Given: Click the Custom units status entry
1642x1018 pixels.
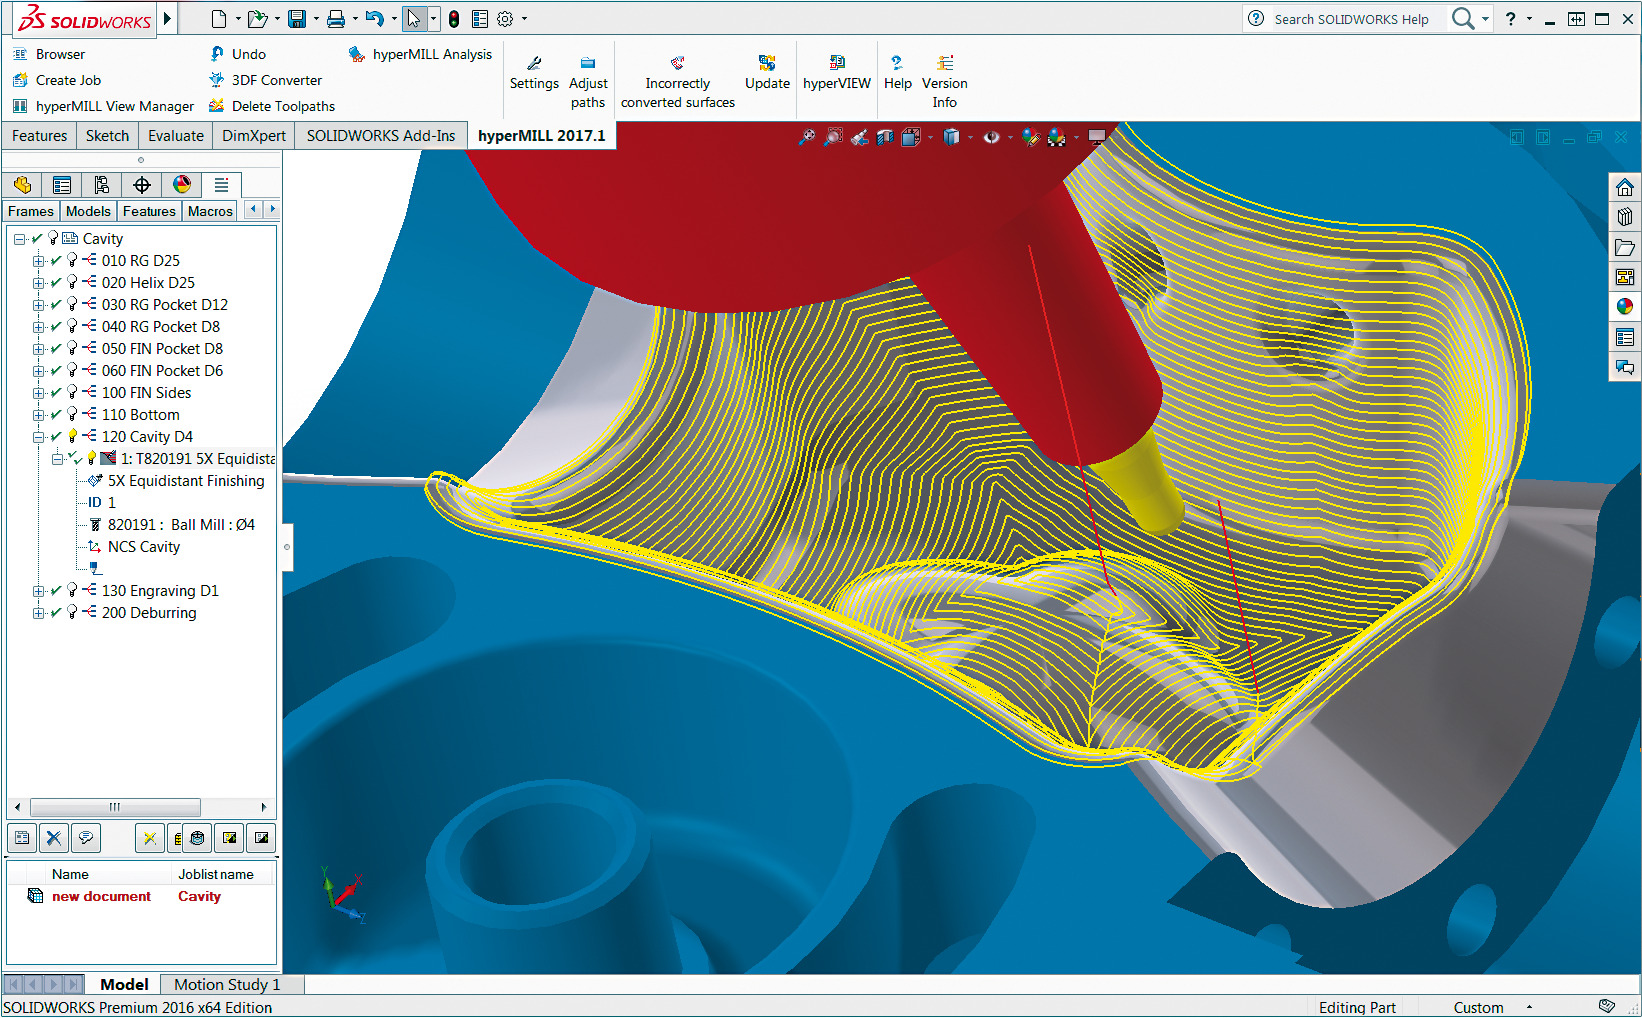Looking at the screenshot, I should (1478, 1007).
